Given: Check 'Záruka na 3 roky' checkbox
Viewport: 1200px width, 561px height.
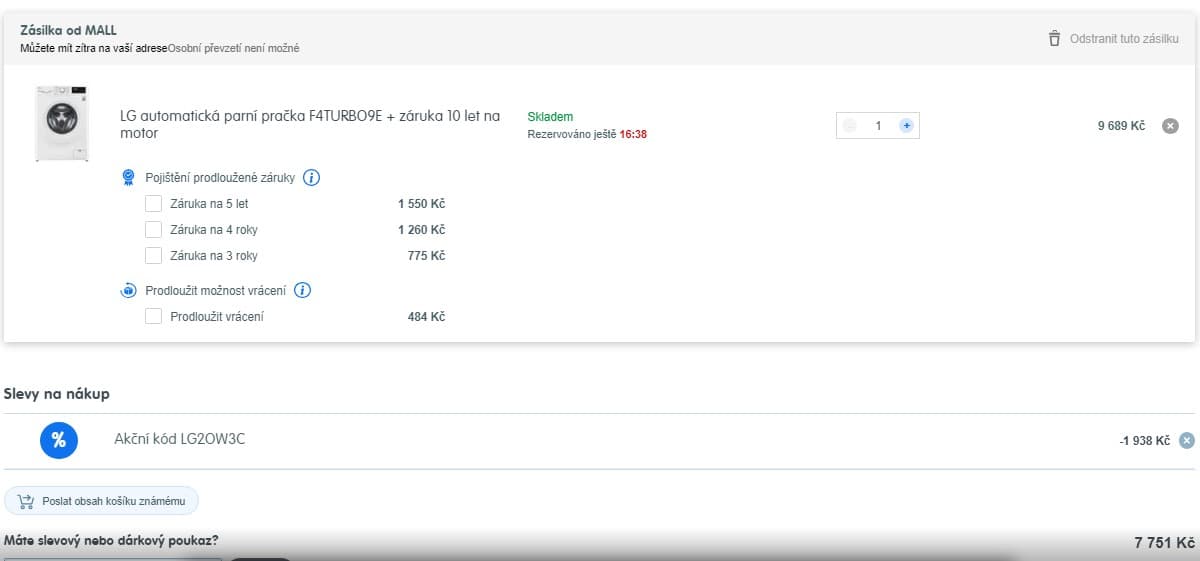Looking at the screenshot, I should pos(153,255).
